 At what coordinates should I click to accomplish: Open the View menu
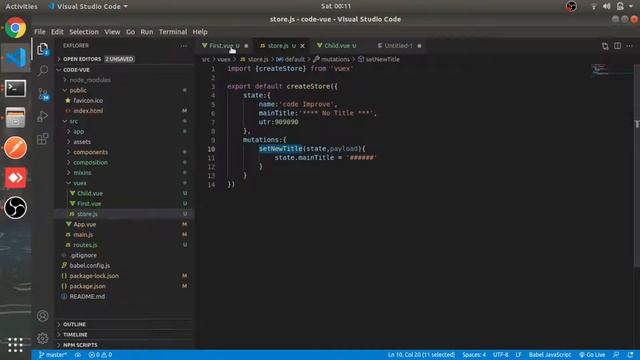pos(112,32)
